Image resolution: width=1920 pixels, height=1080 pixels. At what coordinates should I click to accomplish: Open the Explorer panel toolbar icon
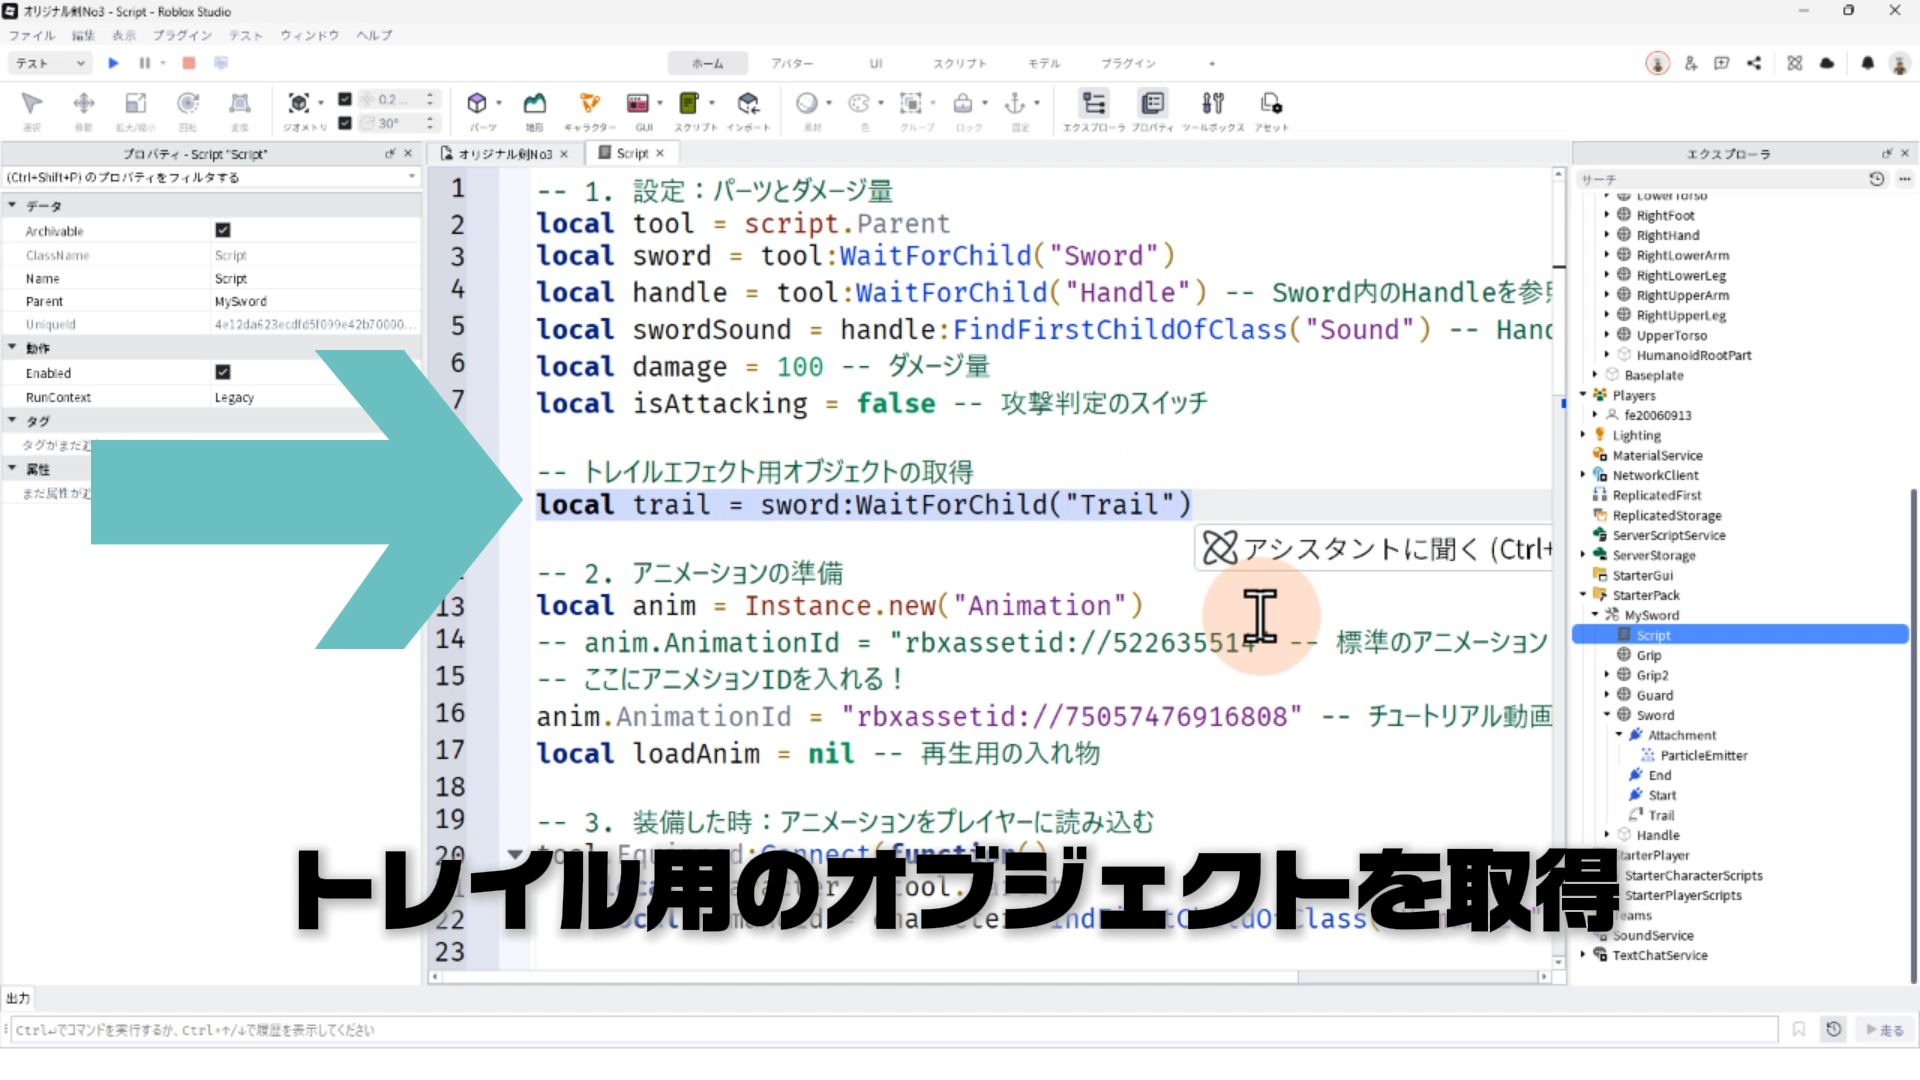pos(1093,104)
